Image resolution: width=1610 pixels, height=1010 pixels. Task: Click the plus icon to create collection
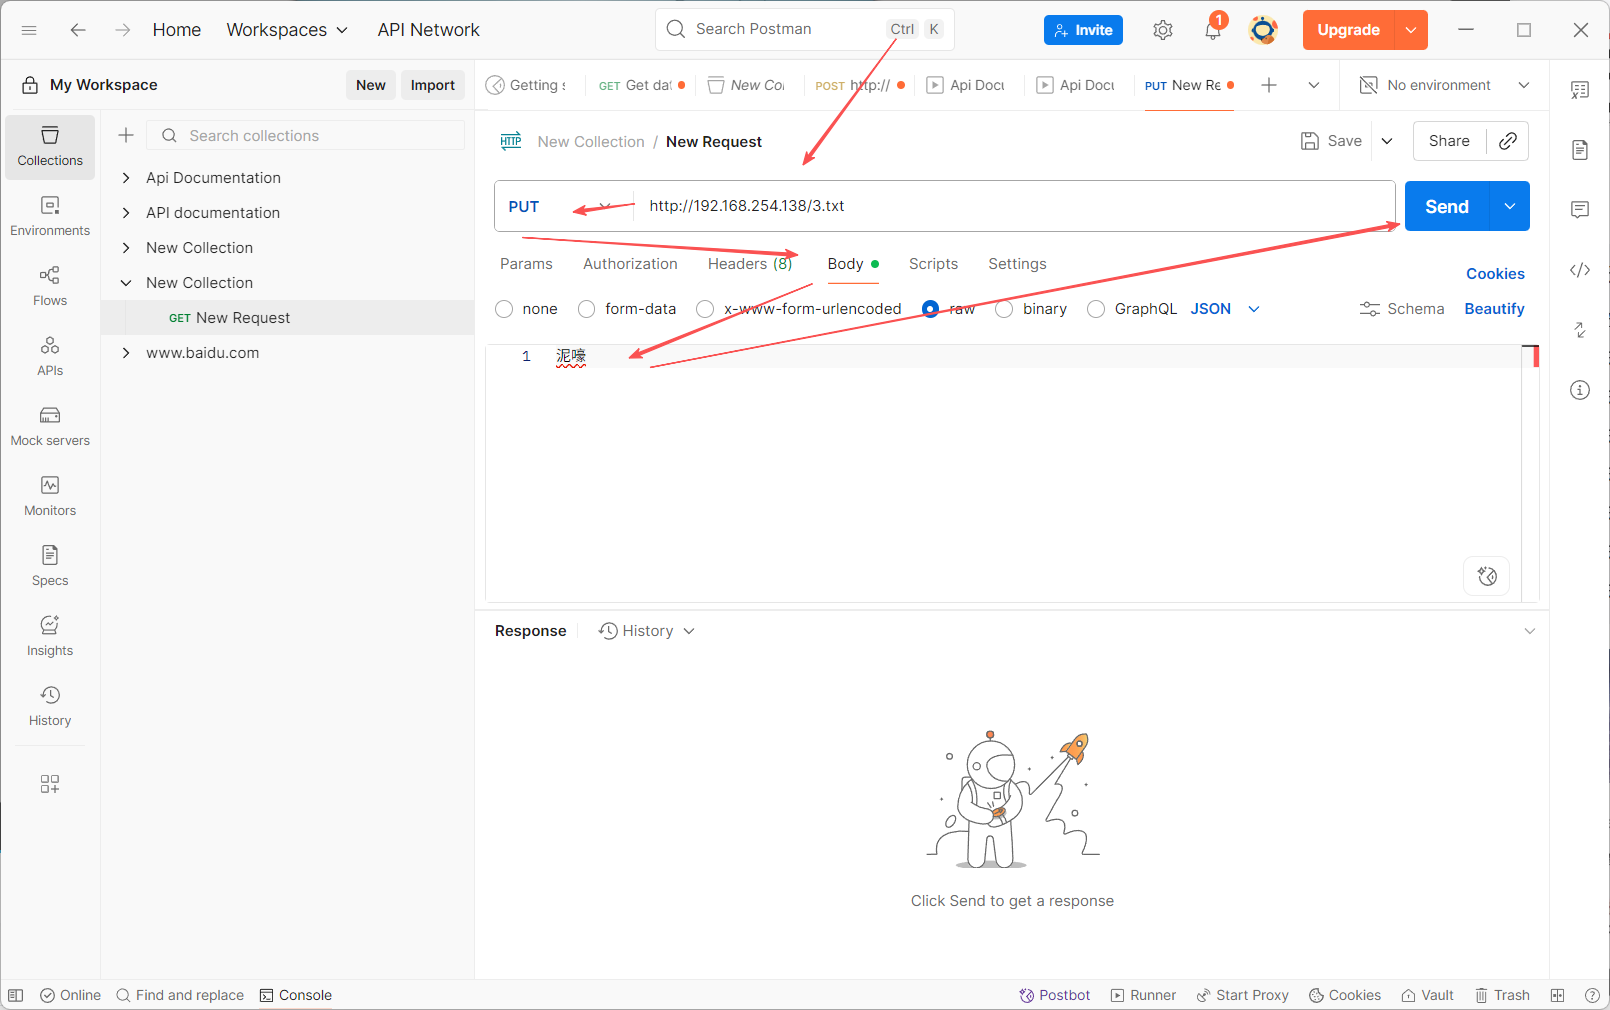tap(126, 135)
